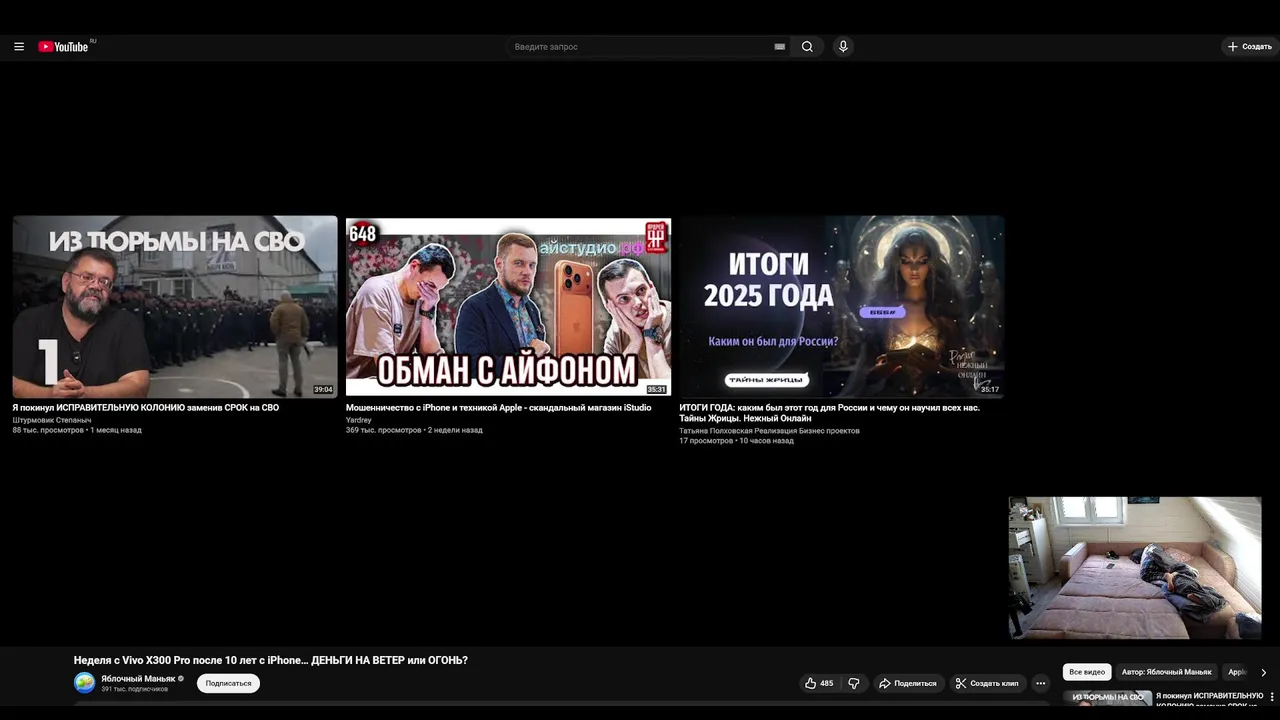Visit channel Yardrey

[x=359, y=420]
